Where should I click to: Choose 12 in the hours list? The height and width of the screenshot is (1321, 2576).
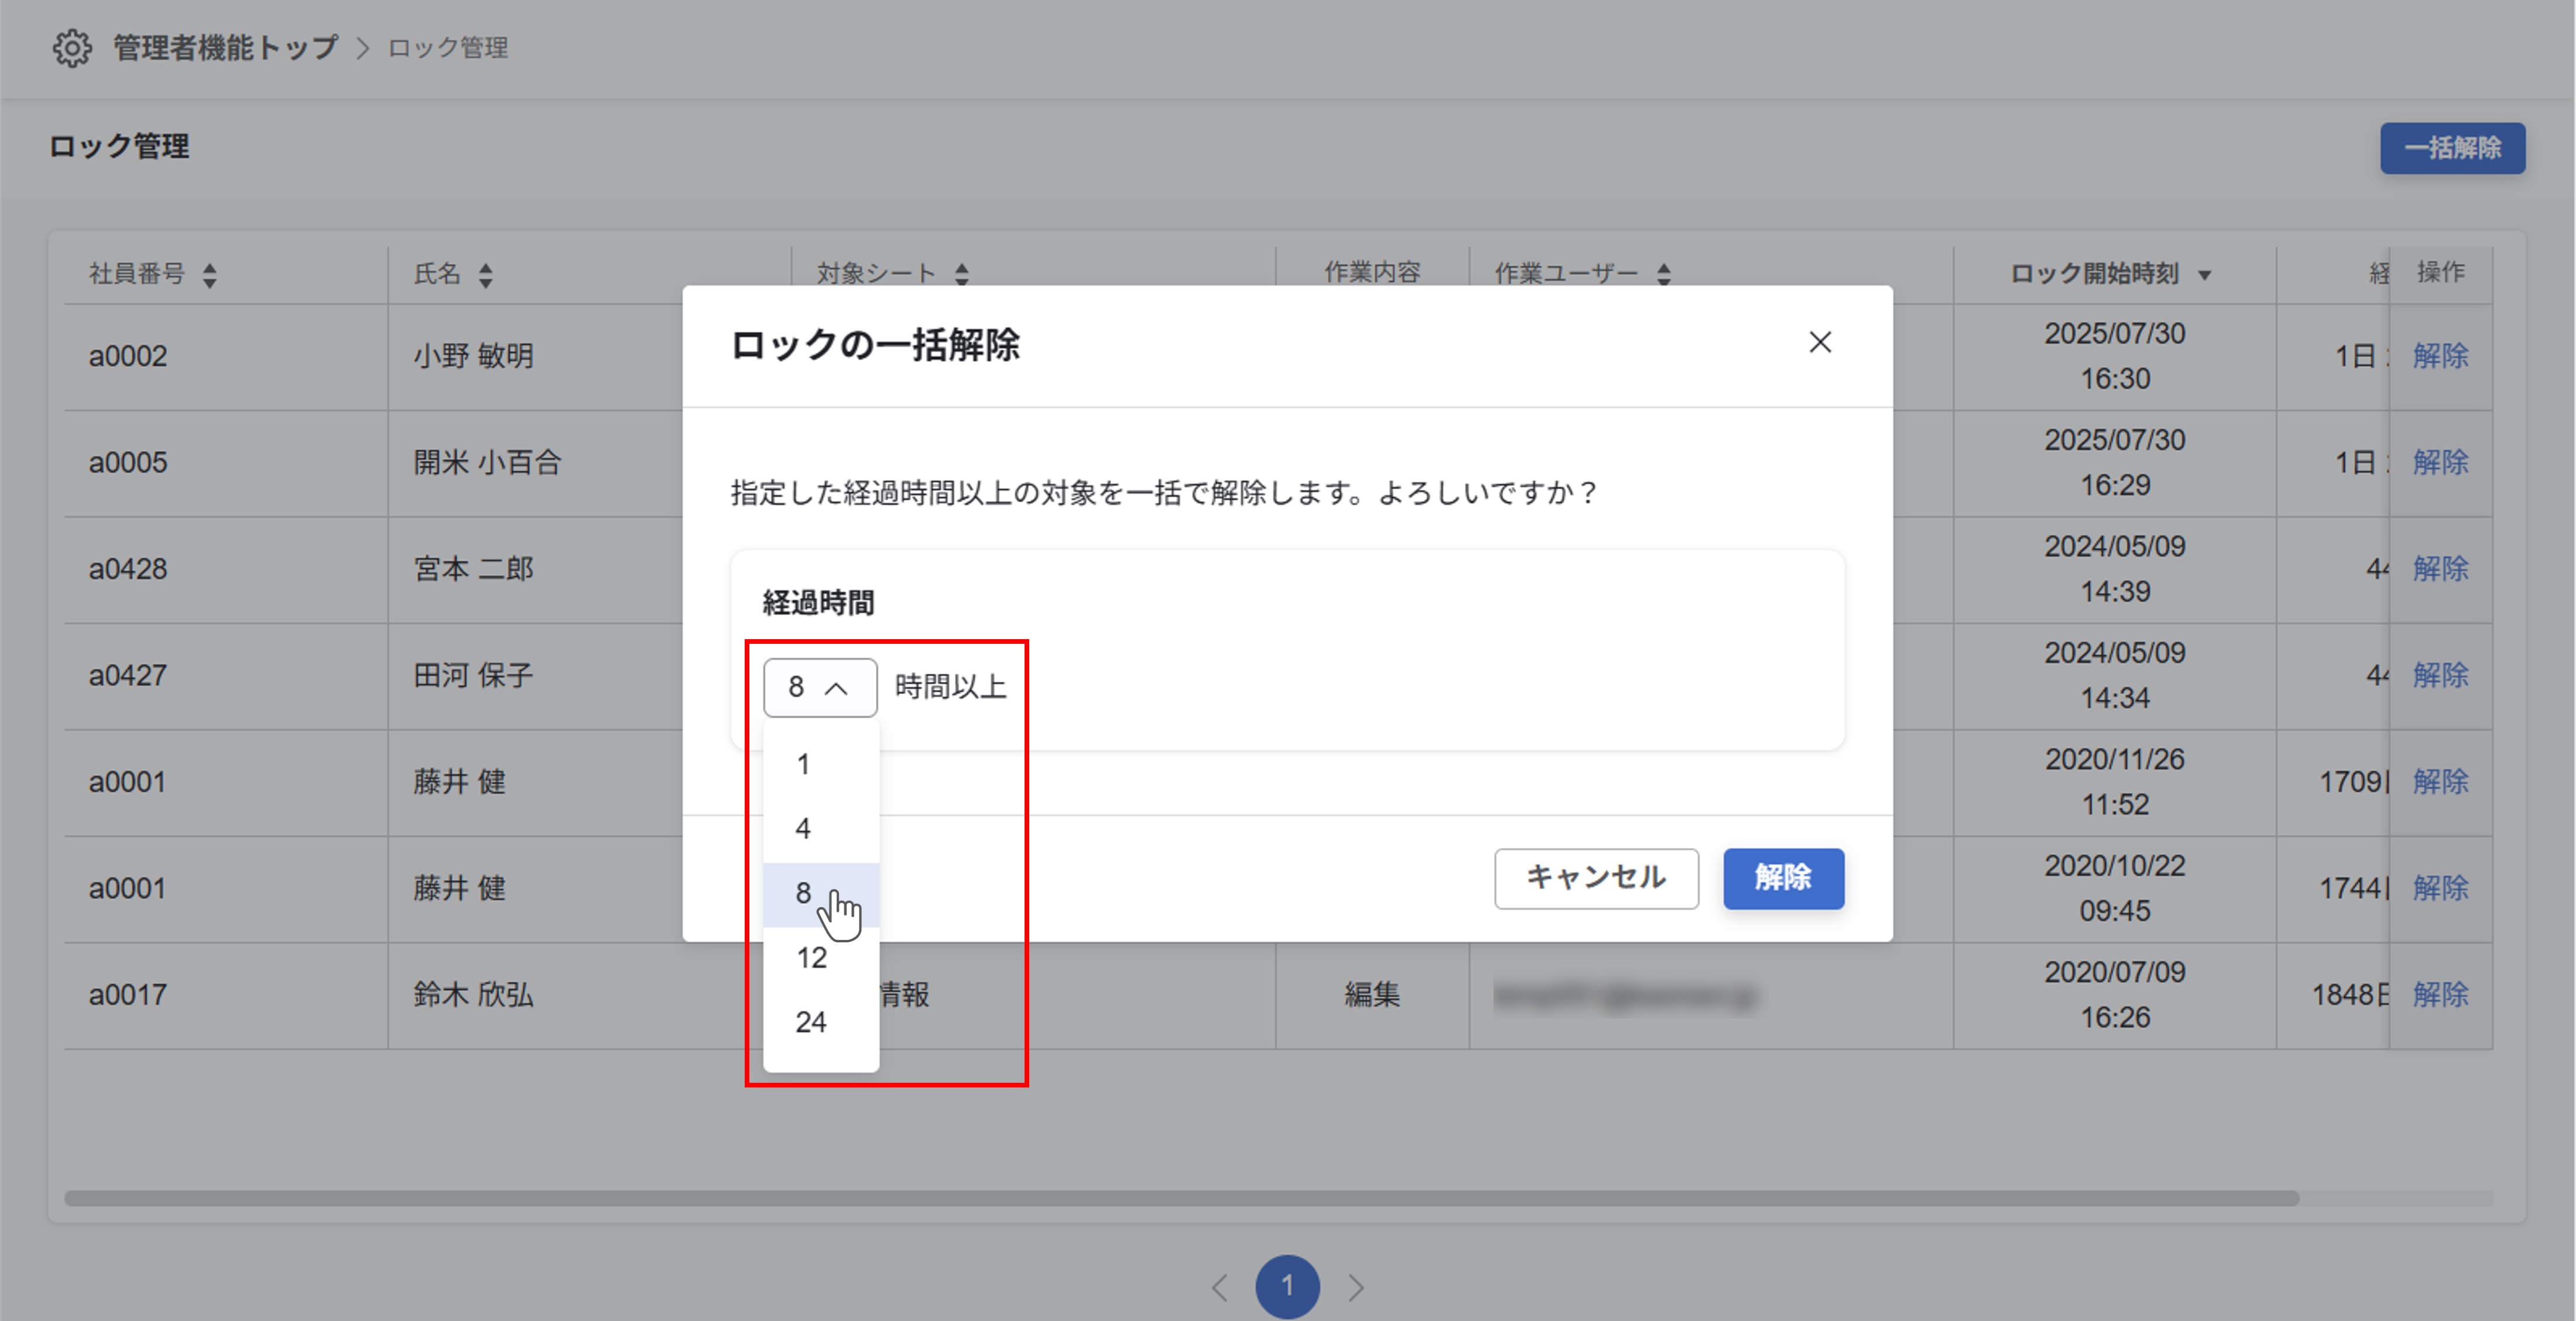click(x=812, y=957)
